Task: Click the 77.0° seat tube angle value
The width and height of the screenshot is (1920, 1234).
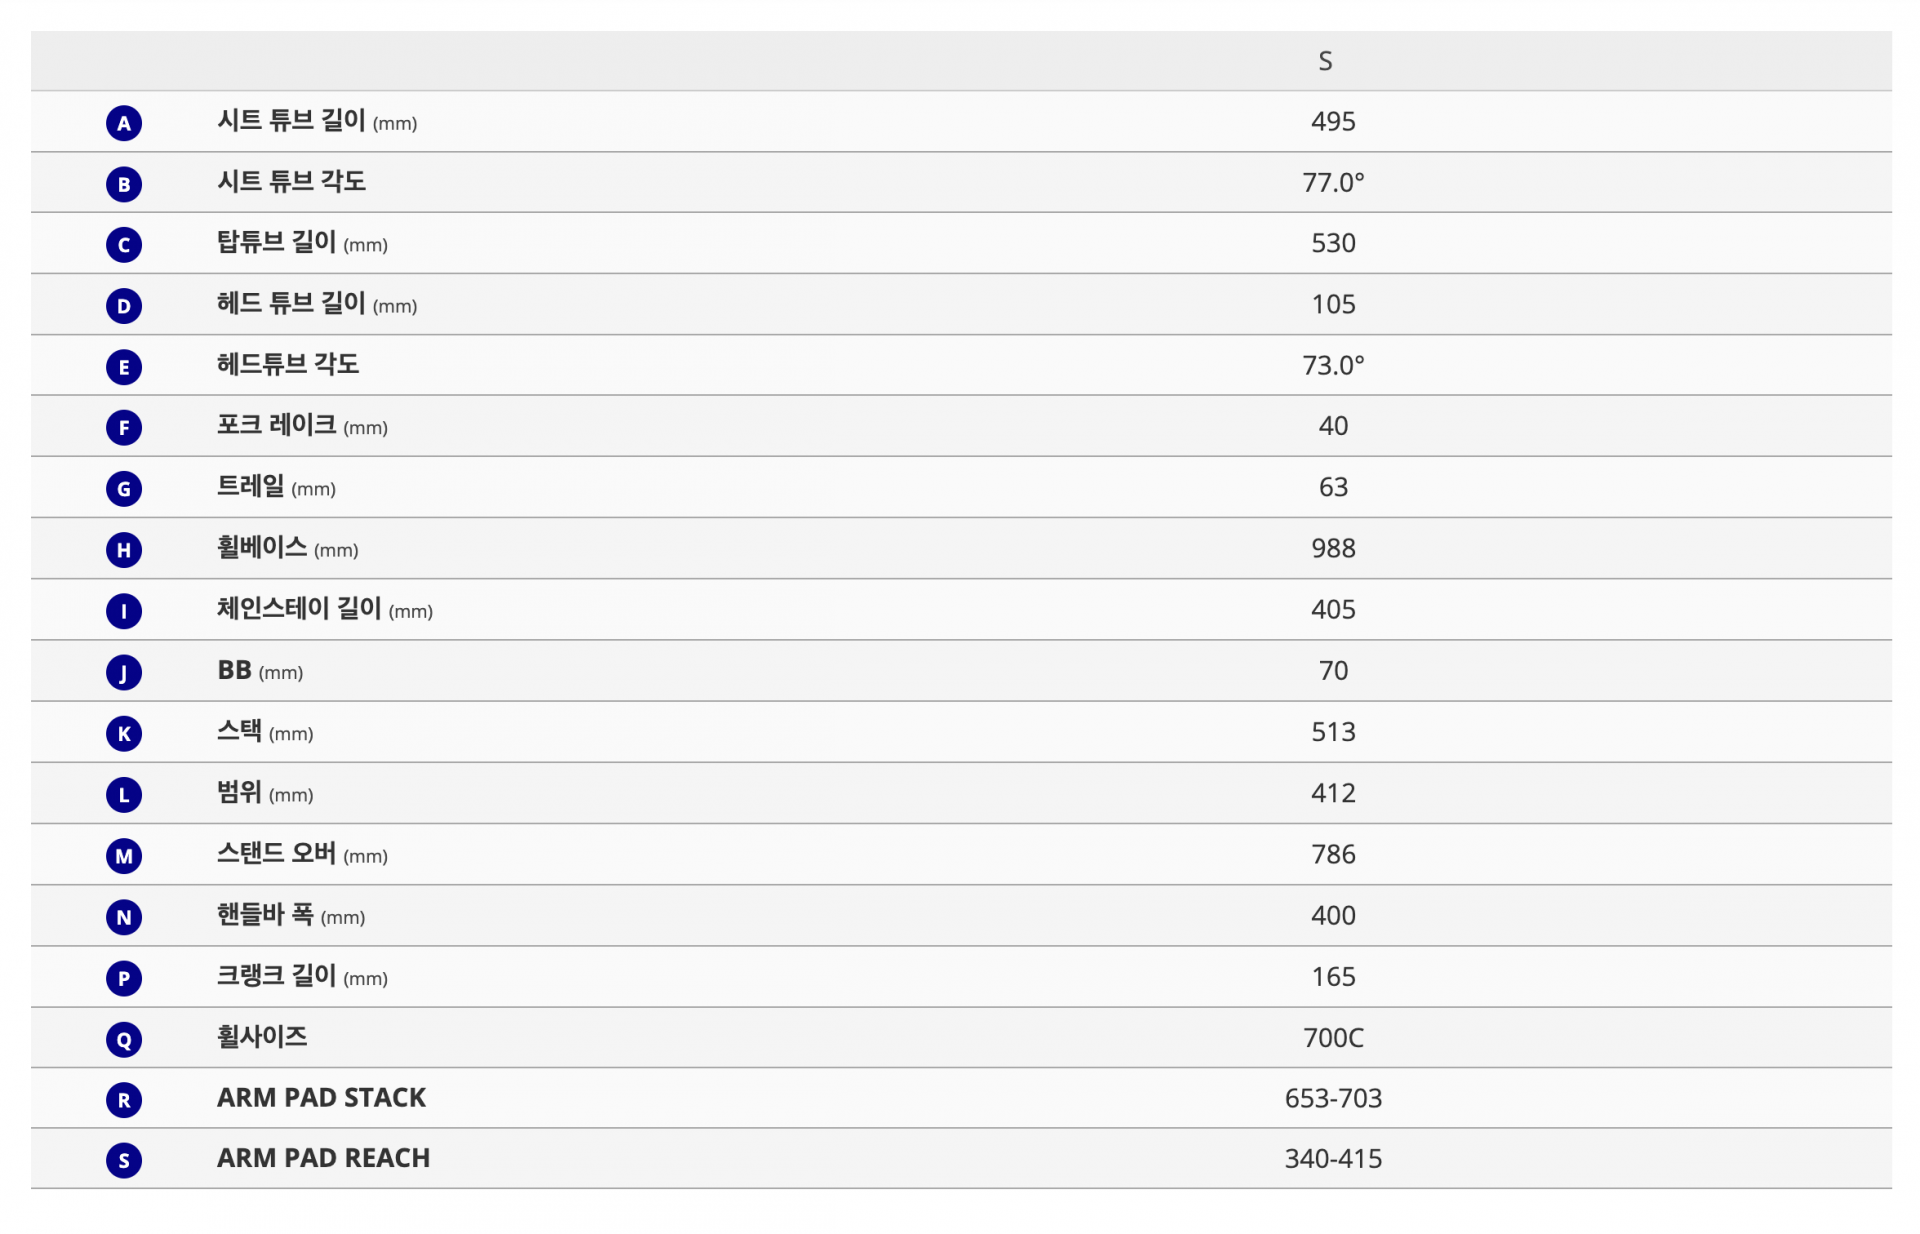Action: [x=1333, y=182]
